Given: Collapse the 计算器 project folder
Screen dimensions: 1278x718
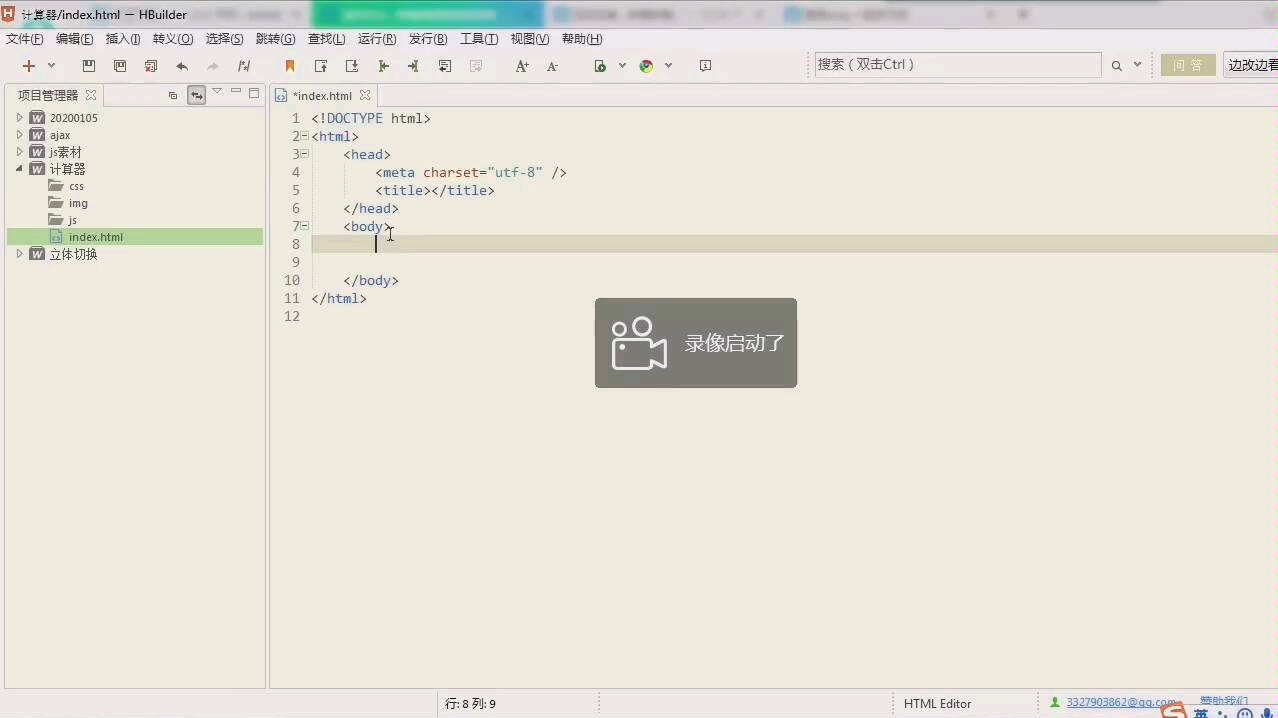Looking at the screenshot, I should tap(20, 169).
